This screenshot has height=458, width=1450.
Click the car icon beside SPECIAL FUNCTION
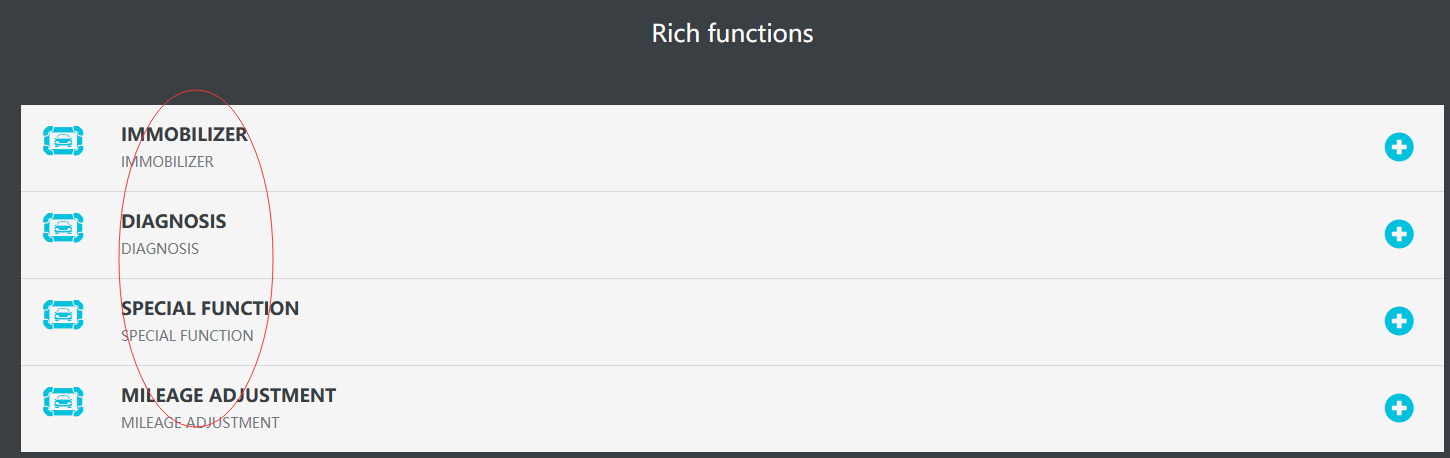point(63,314)
